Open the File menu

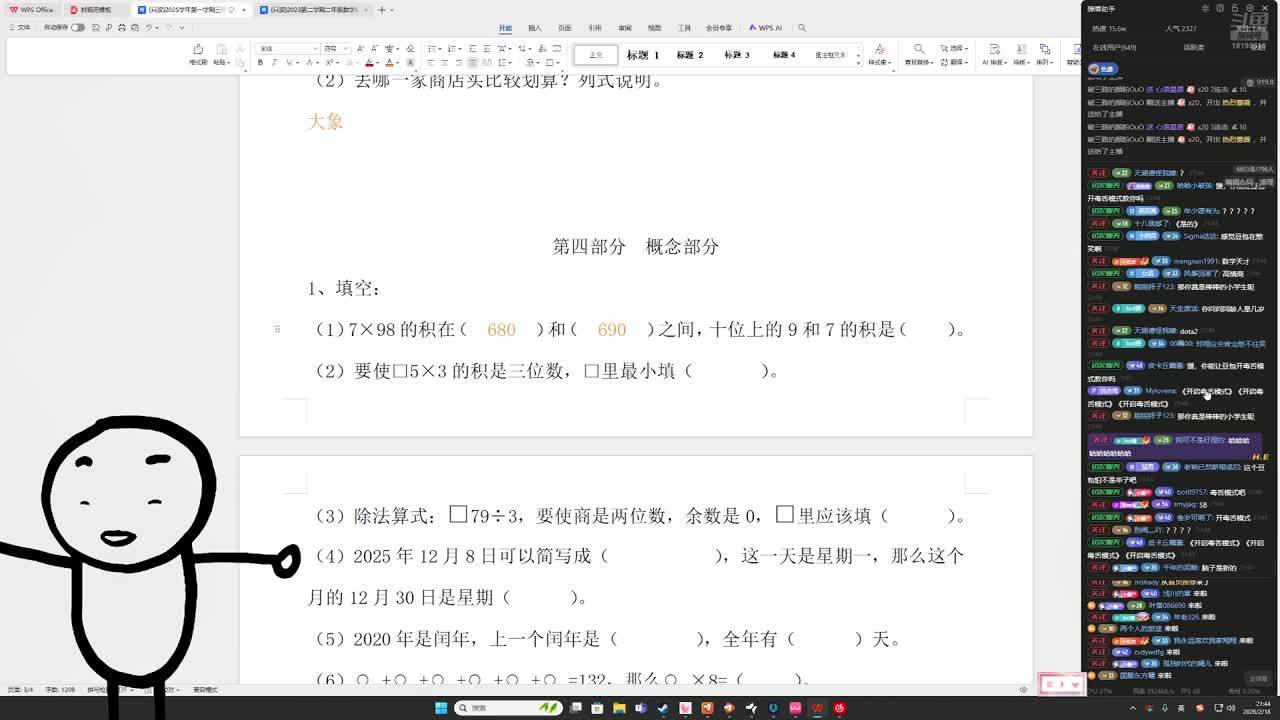click(19, 28)
